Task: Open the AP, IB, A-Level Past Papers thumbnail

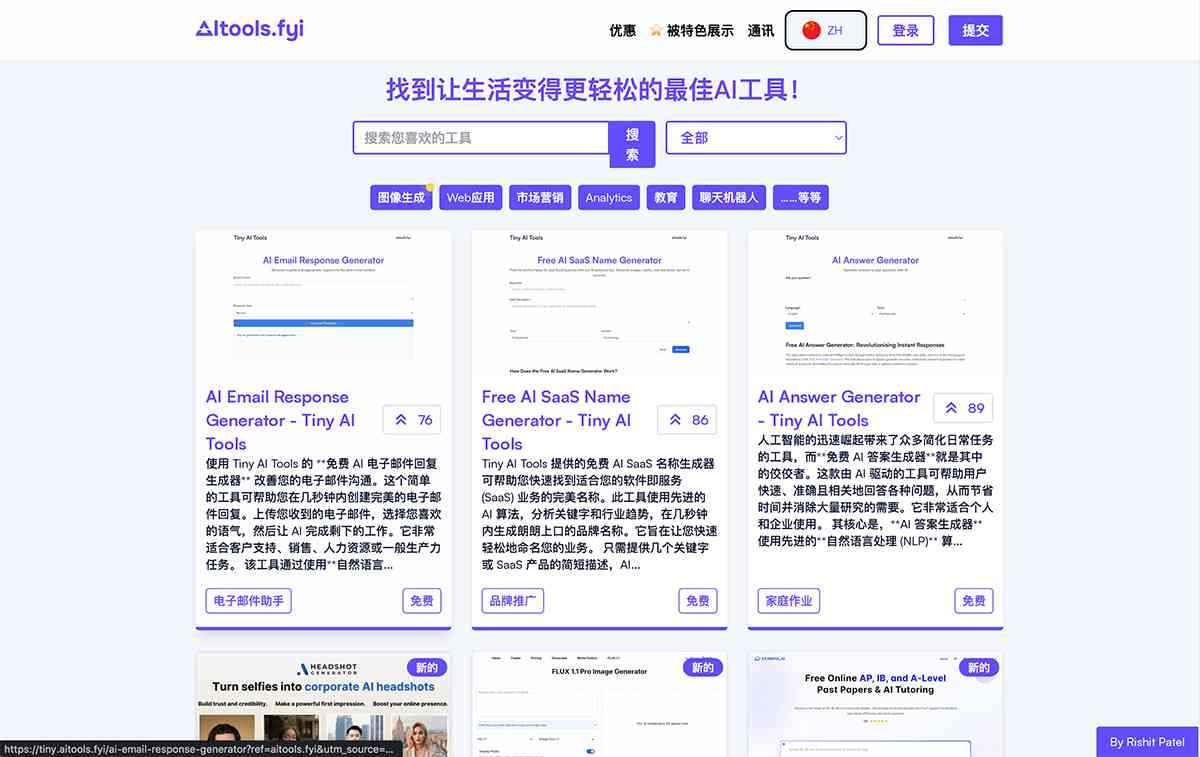Action: click(x=876, y=704)
